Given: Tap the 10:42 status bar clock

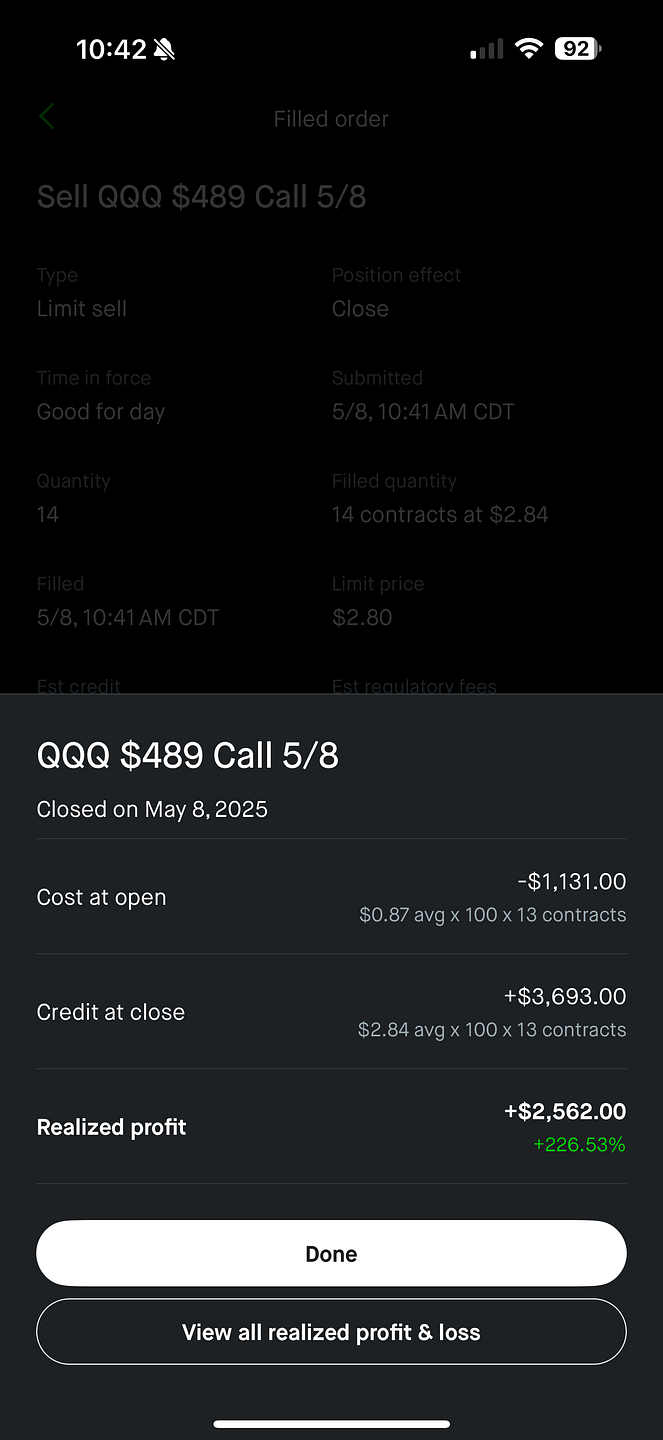Looking at the screenshot, I should pyautogui.click(x=111, y=49).
